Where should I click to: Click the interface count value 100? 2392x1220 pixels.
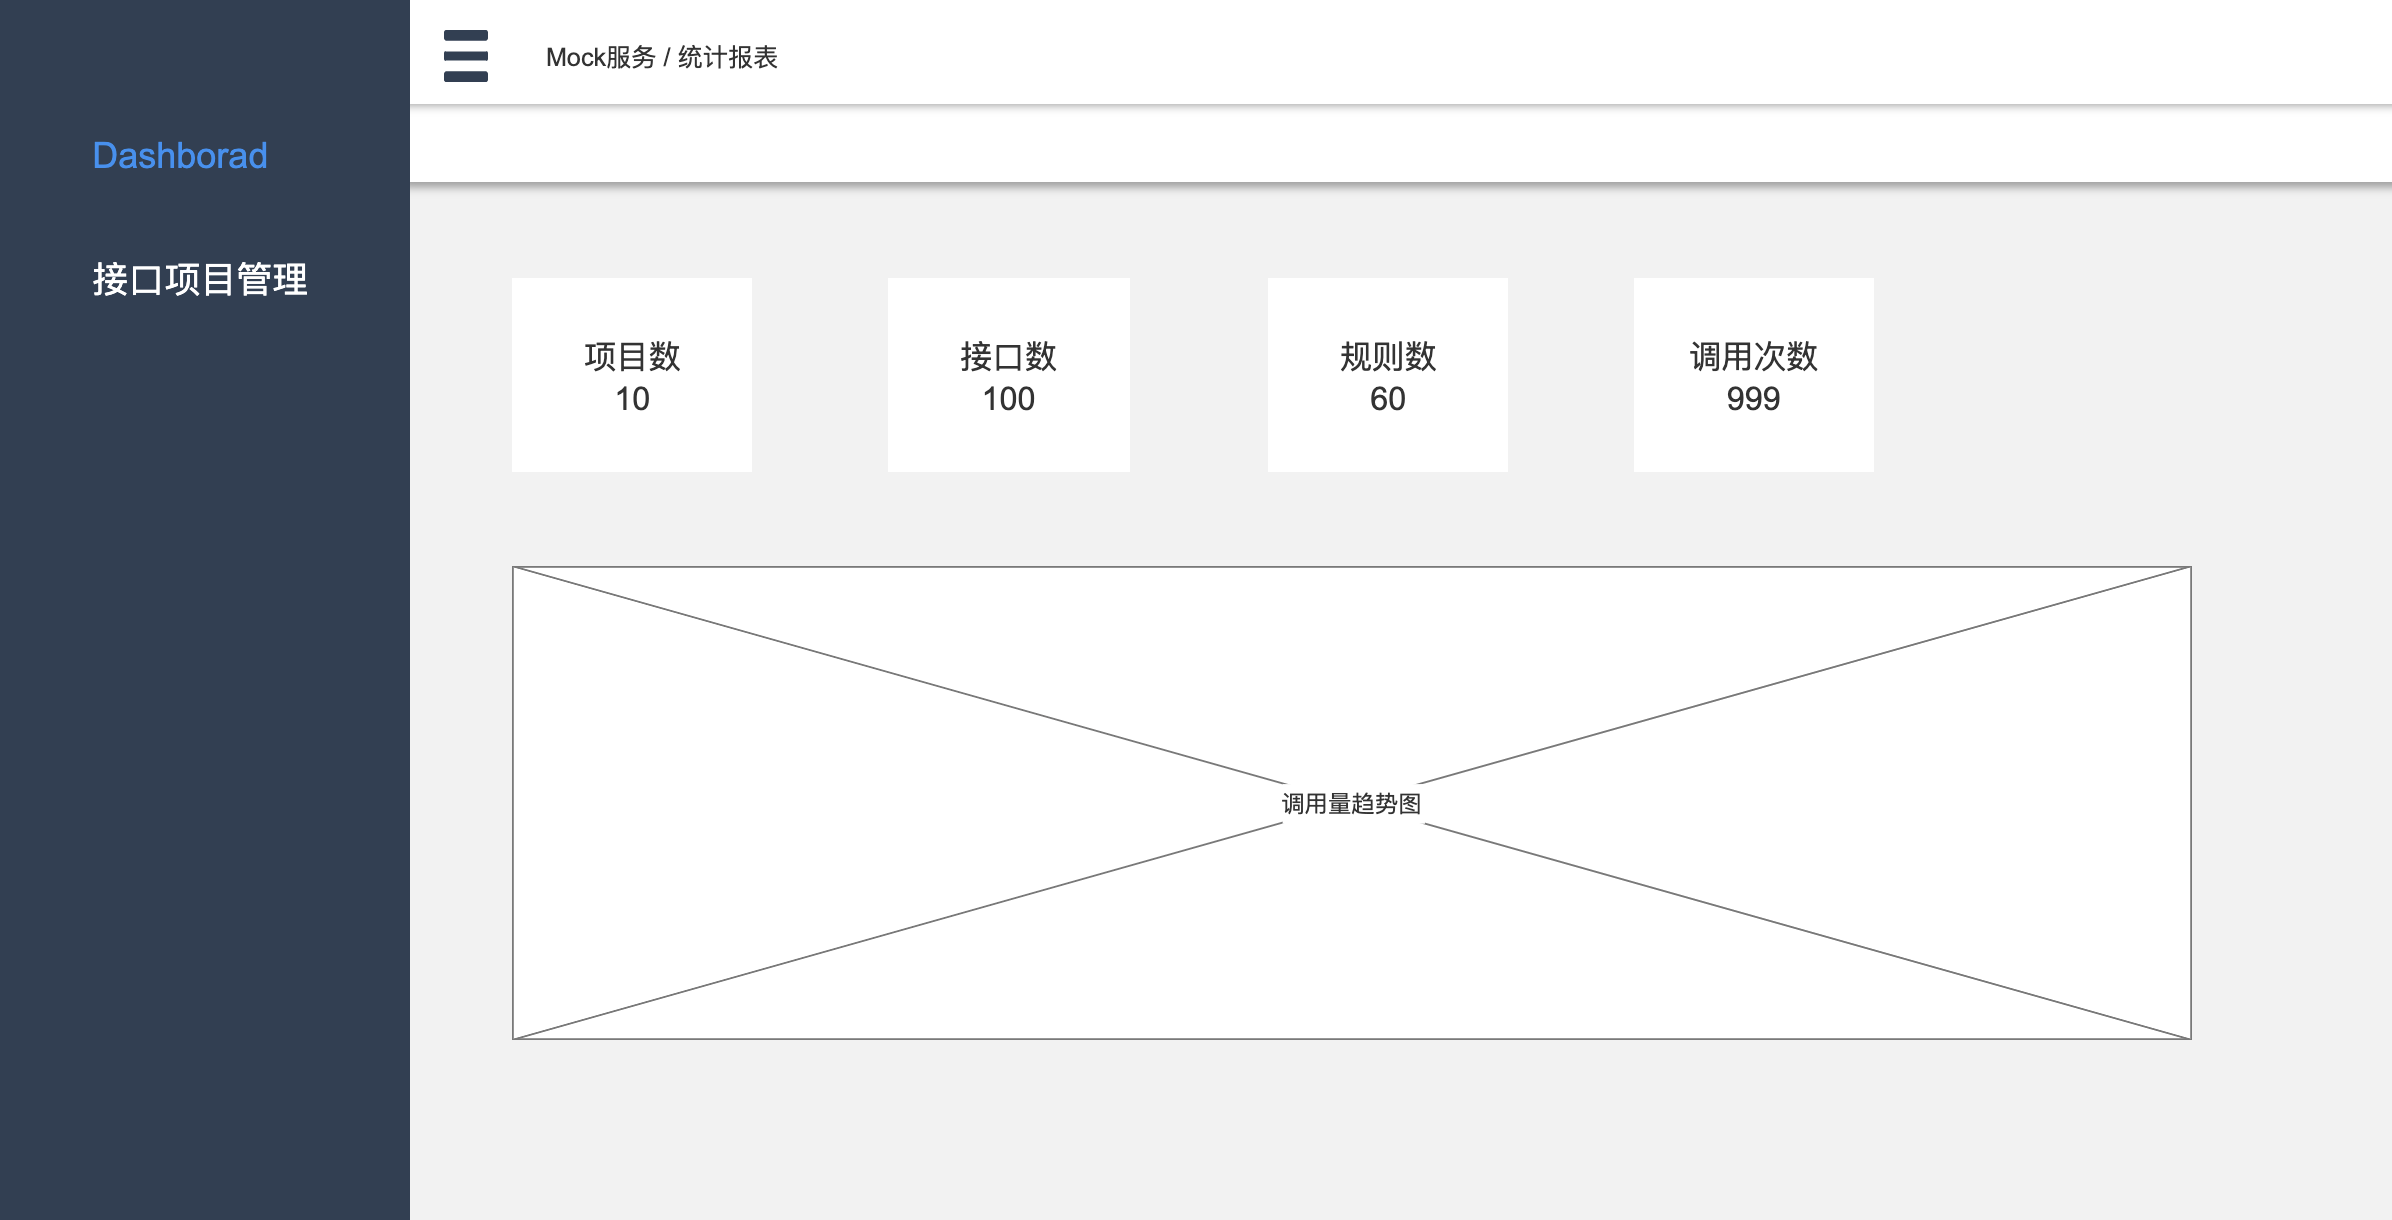coord(1008,399)
